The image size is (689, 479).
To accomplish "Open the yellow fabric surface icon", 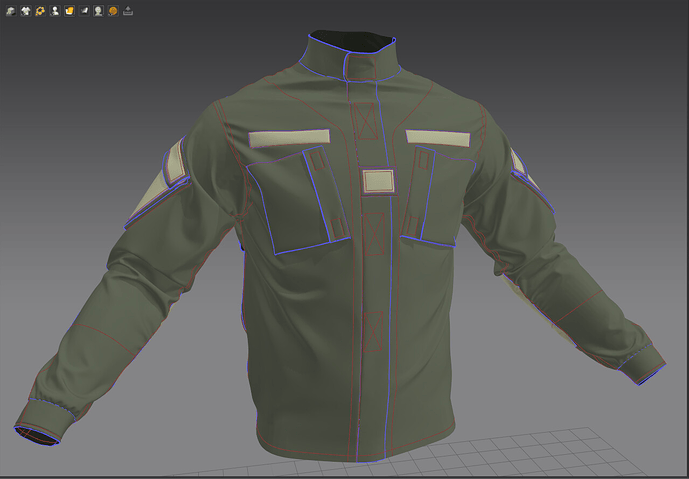I will pyautogui.click(x=69, y=11).
